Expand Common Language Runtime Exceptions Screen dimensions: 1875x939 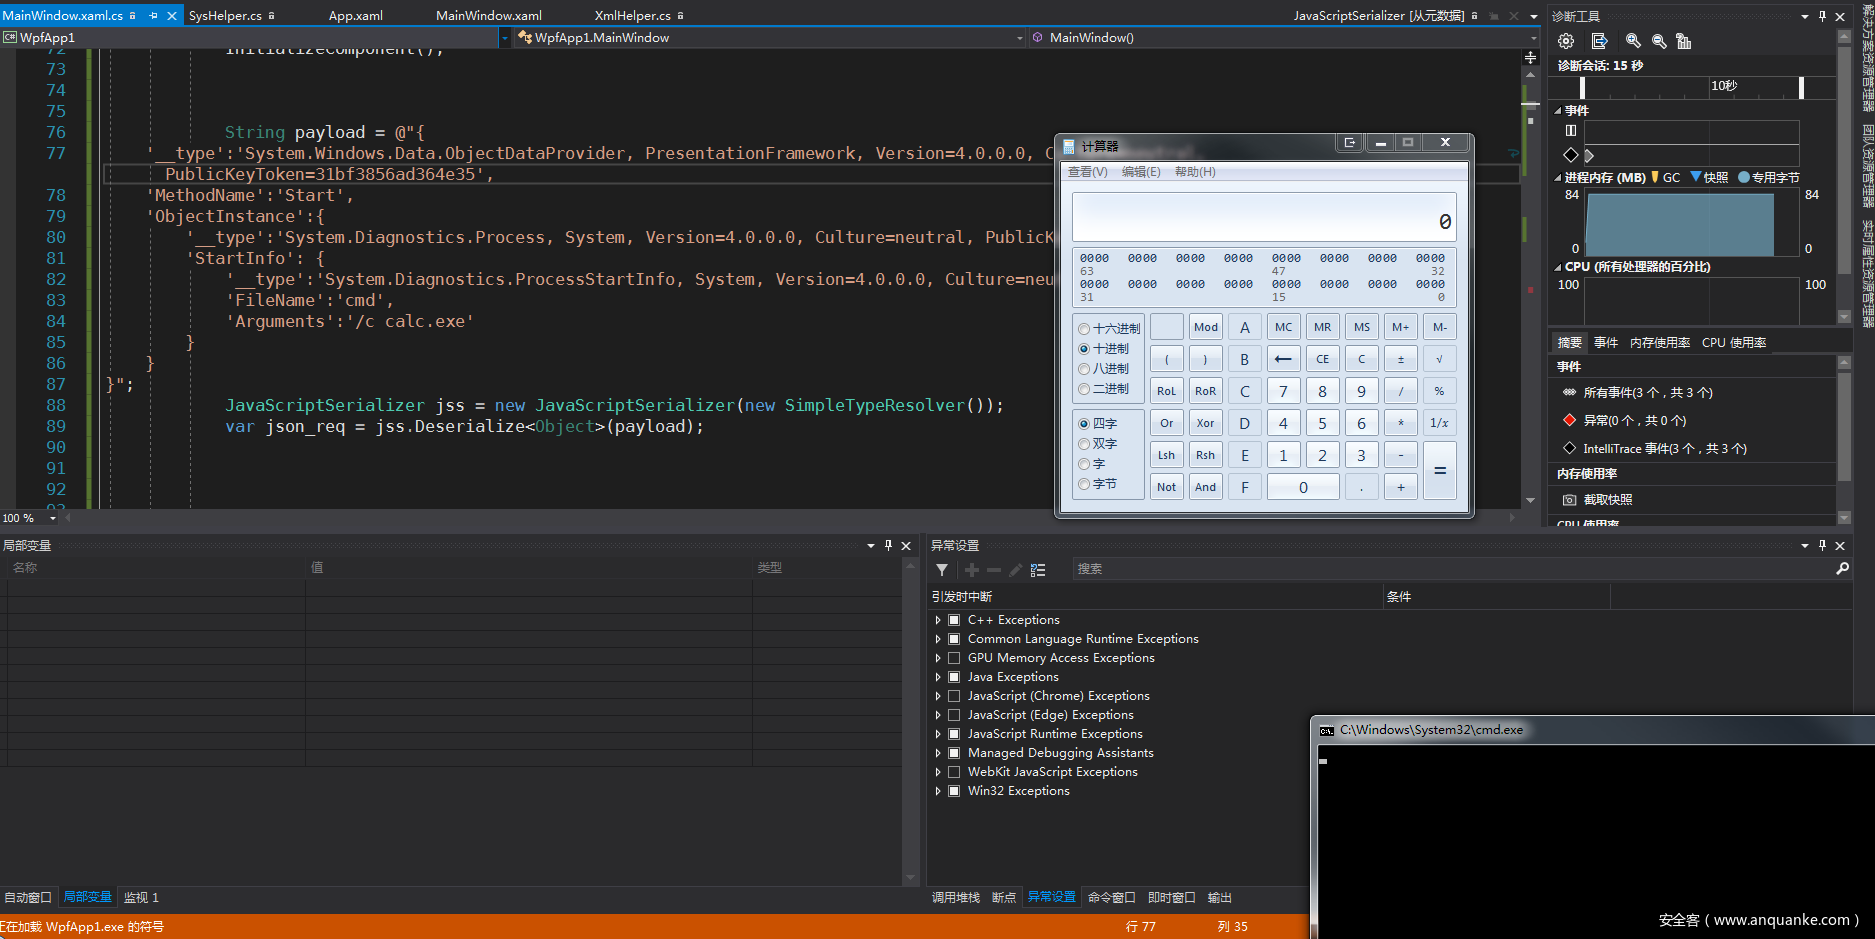point(938,639)
